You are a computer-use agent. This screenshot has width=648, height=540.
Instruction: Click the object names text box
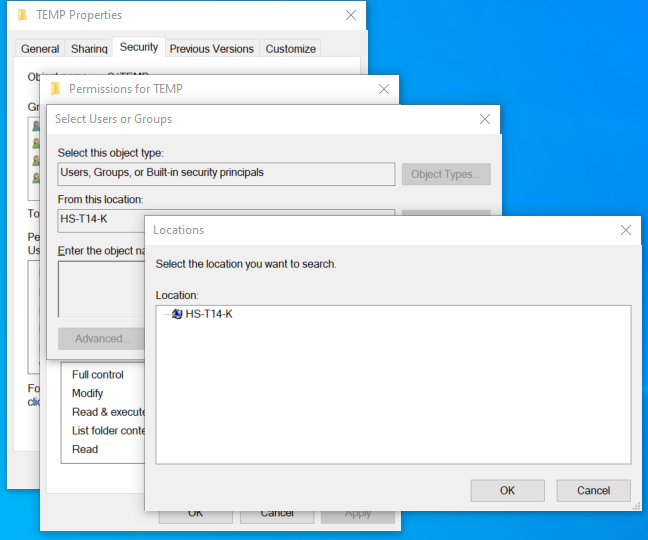101,289
